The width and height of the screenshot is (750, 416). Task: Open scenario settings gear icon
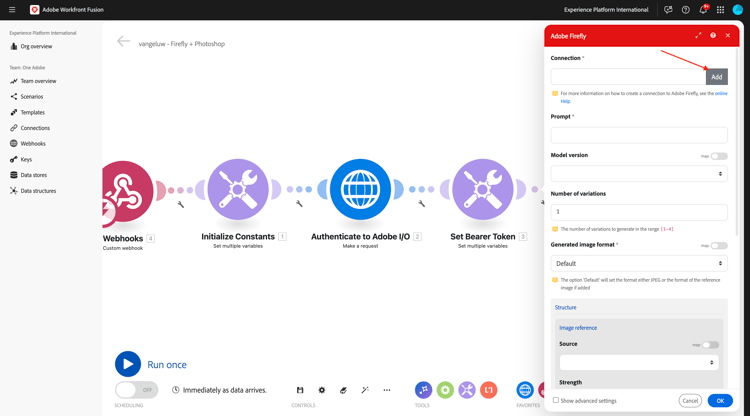[322, 390]
